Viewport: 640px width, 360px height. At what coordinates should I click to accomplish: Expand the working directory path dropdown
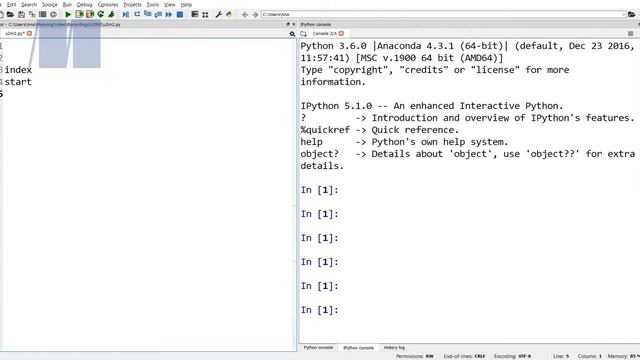click(623, 14)
